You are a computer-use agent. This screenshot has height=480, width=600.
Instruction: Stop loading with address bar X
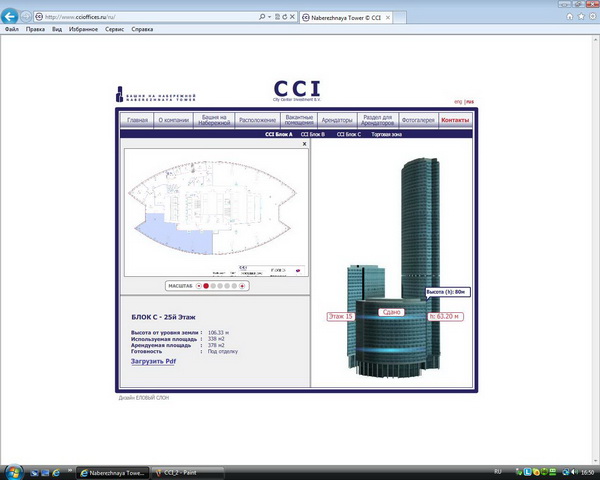[292, 17]
